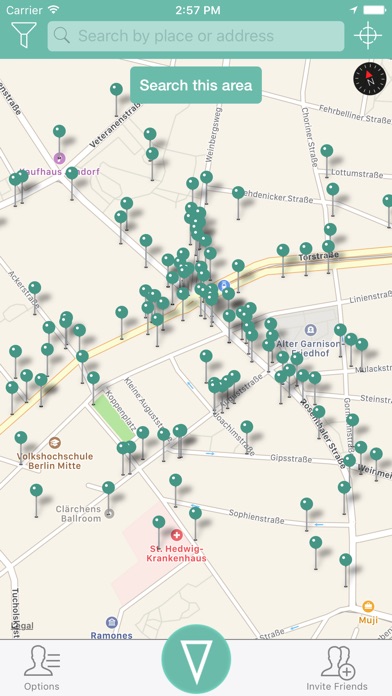Tap the blue parking marker near Torstraße
The image size is (392, 696).
point(224,285)
